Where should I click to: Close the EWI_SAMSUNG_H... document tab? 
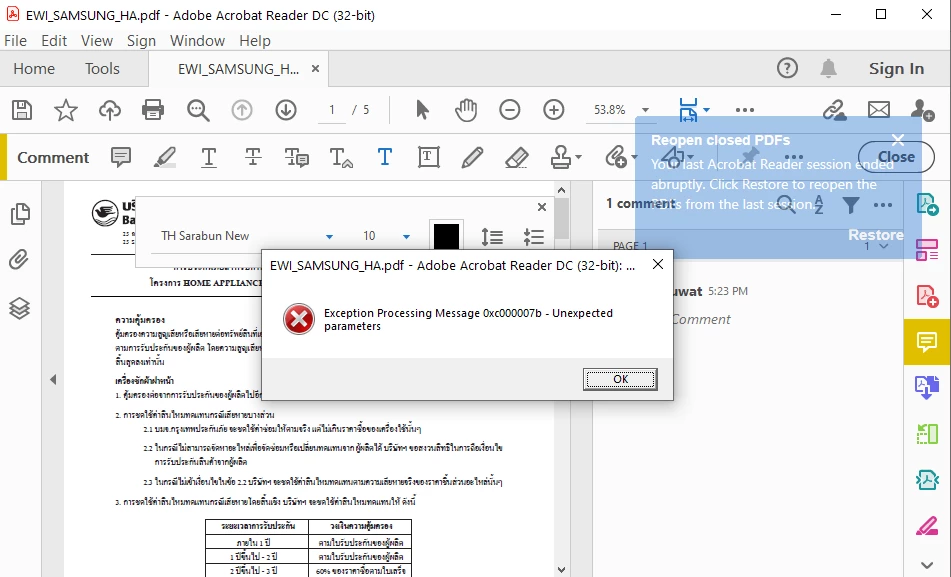[x=315, y=69]
